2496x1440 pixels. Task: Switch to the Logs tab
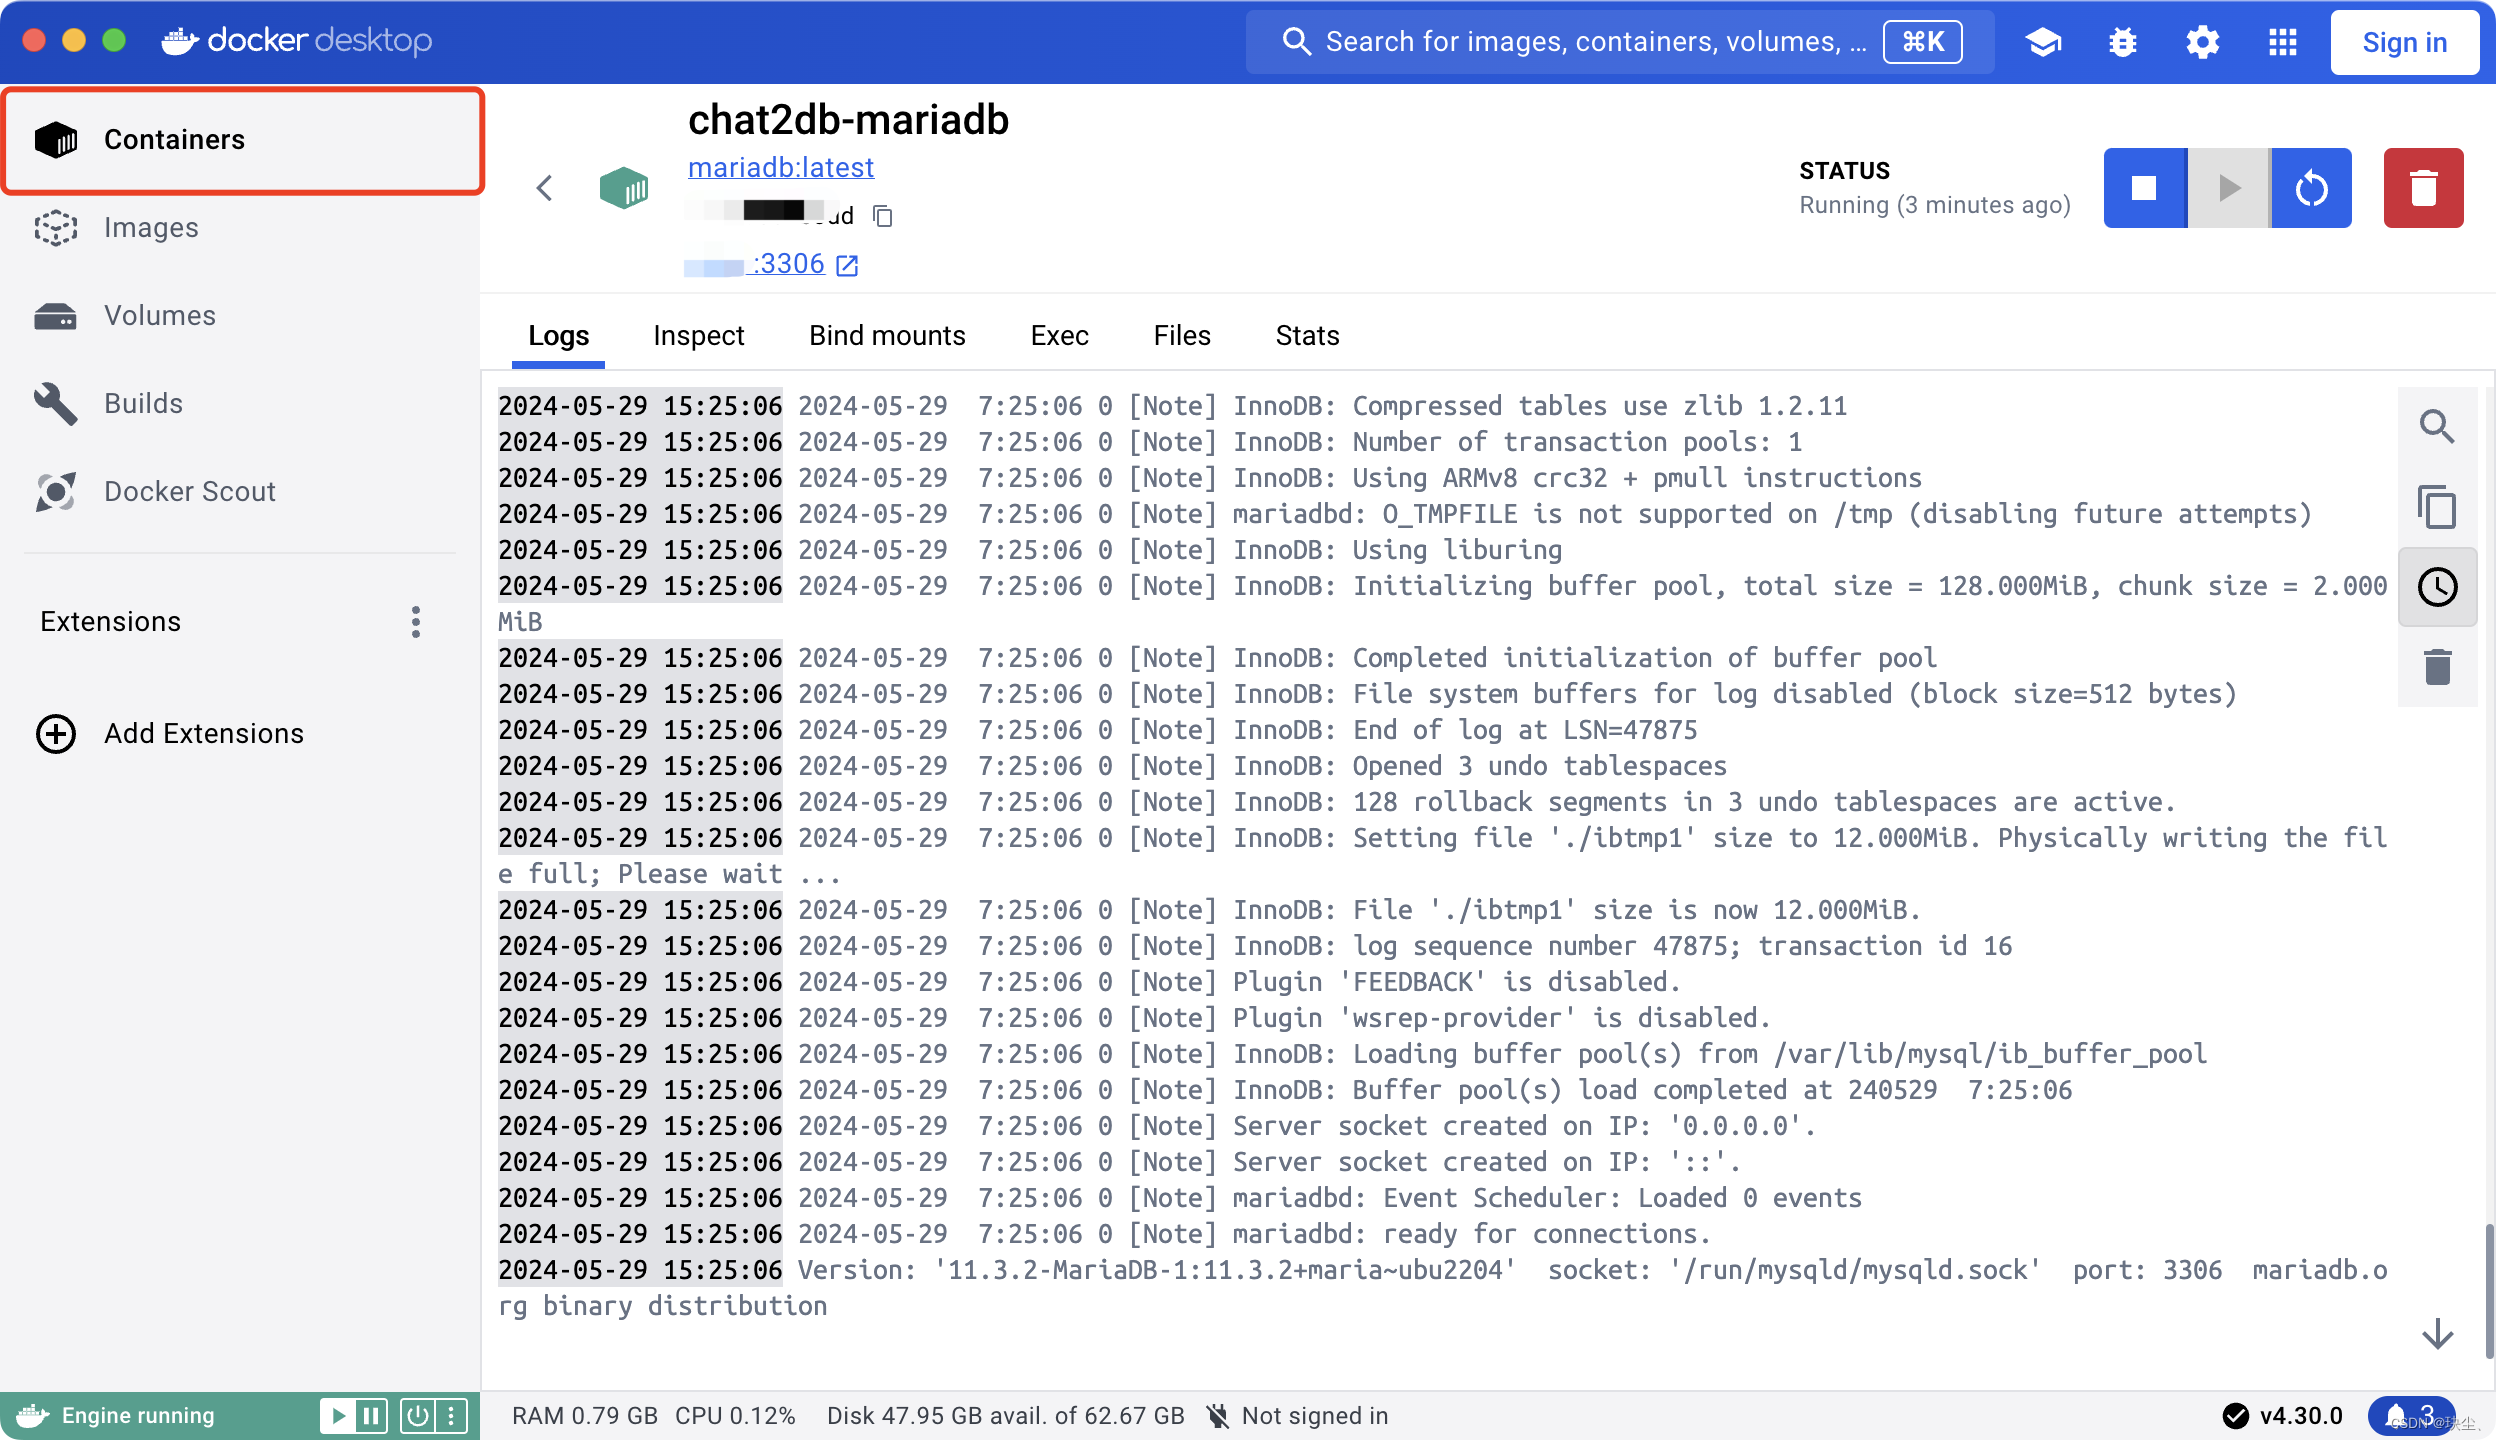pyautogui.click(x=559, y=336)
